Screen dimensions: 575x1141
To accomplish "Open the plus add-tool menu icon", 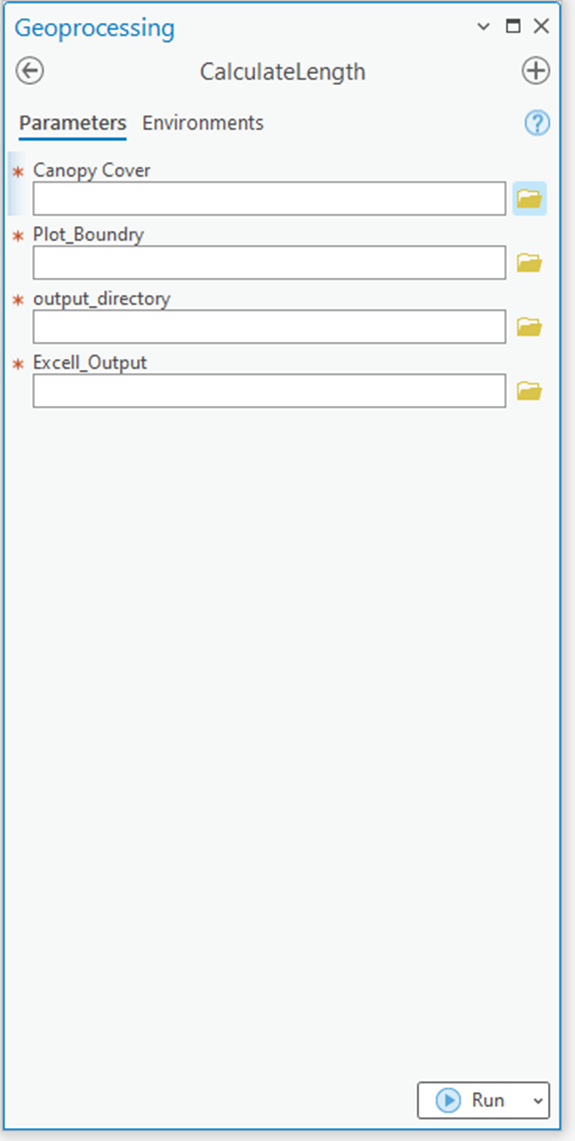I will click(x=536, y=71).
